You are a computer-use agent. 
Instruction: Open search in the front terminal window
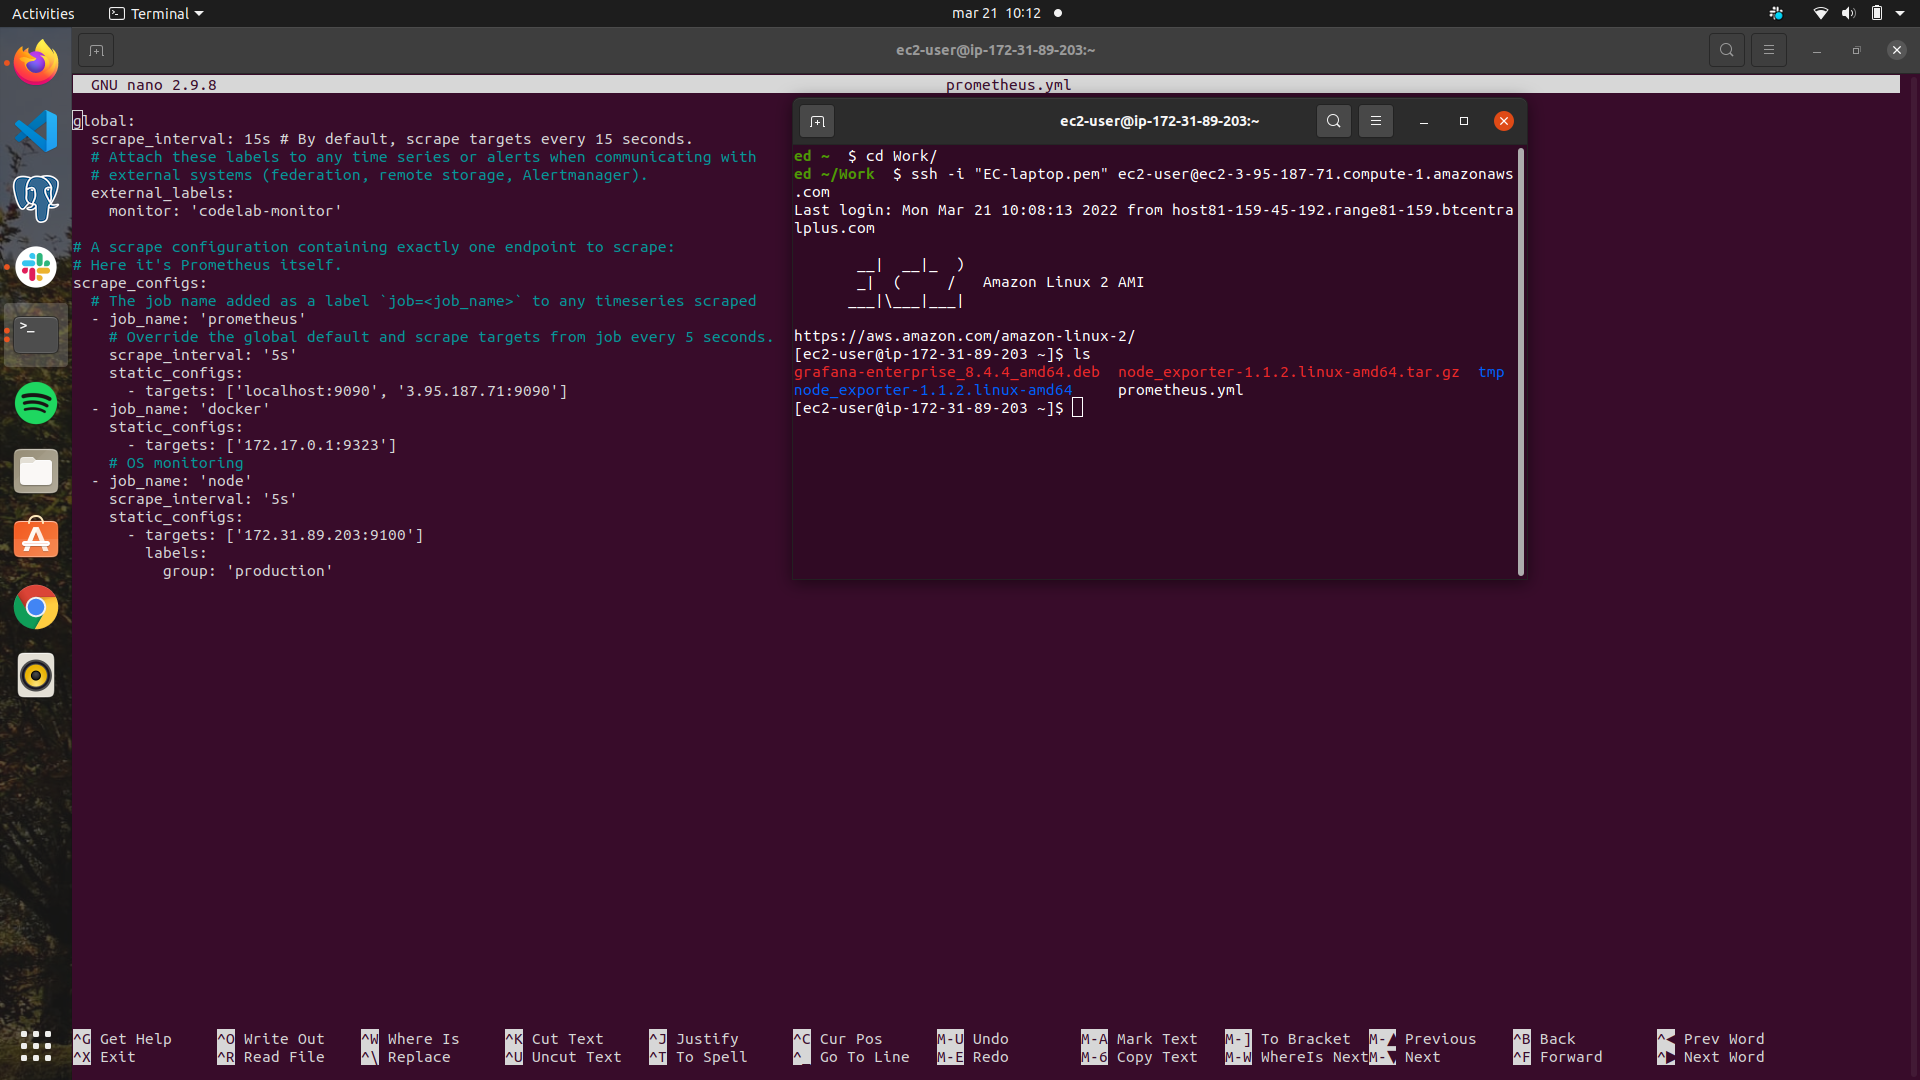pyautogui.click(x=1333, y=121)
